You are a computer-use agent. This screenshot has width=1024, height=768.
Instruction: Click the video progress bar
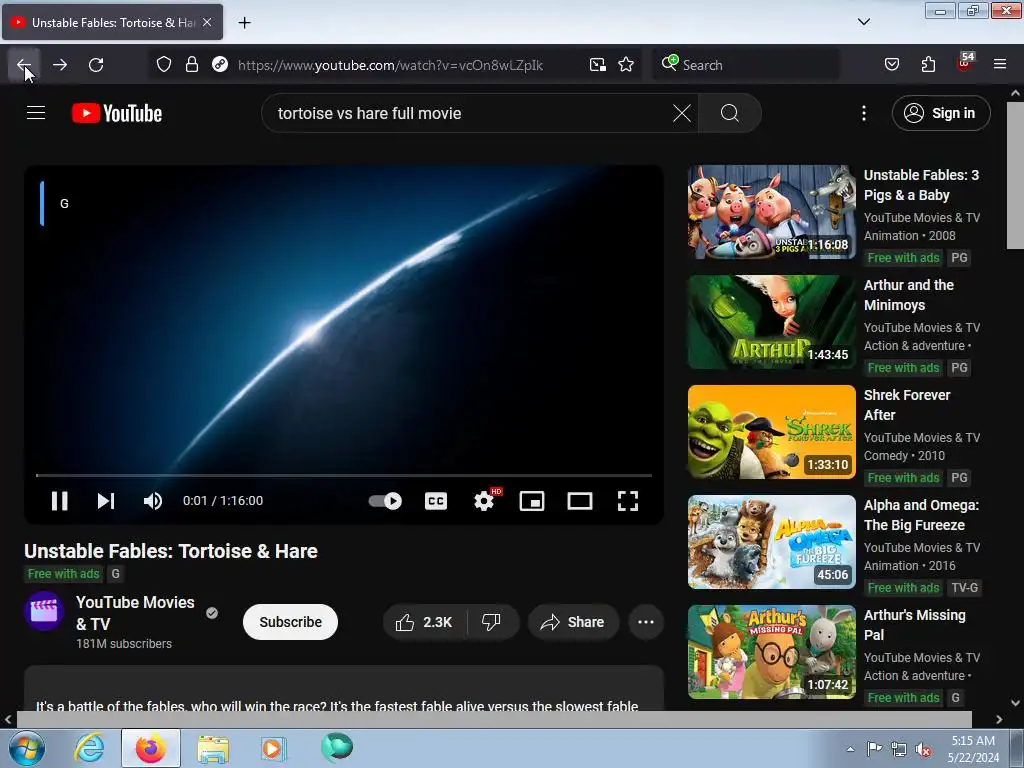tap(344, 475)
